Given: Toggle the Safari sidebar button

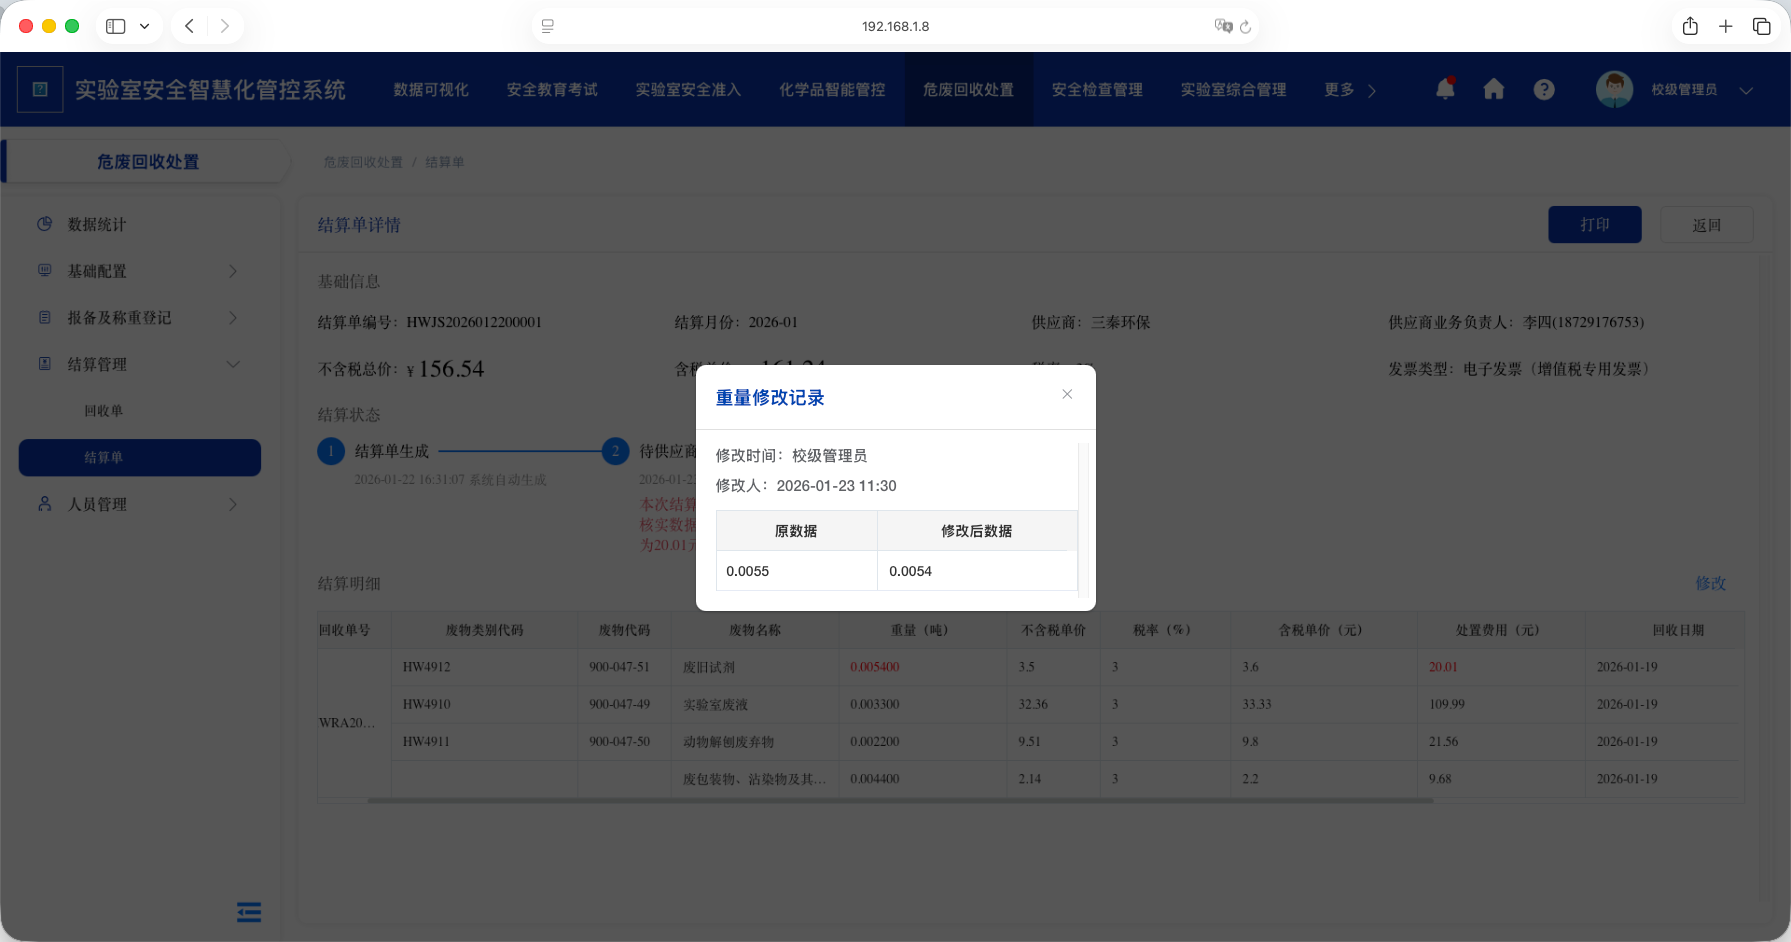Looking at the screenshot, I should pos(116,26).
